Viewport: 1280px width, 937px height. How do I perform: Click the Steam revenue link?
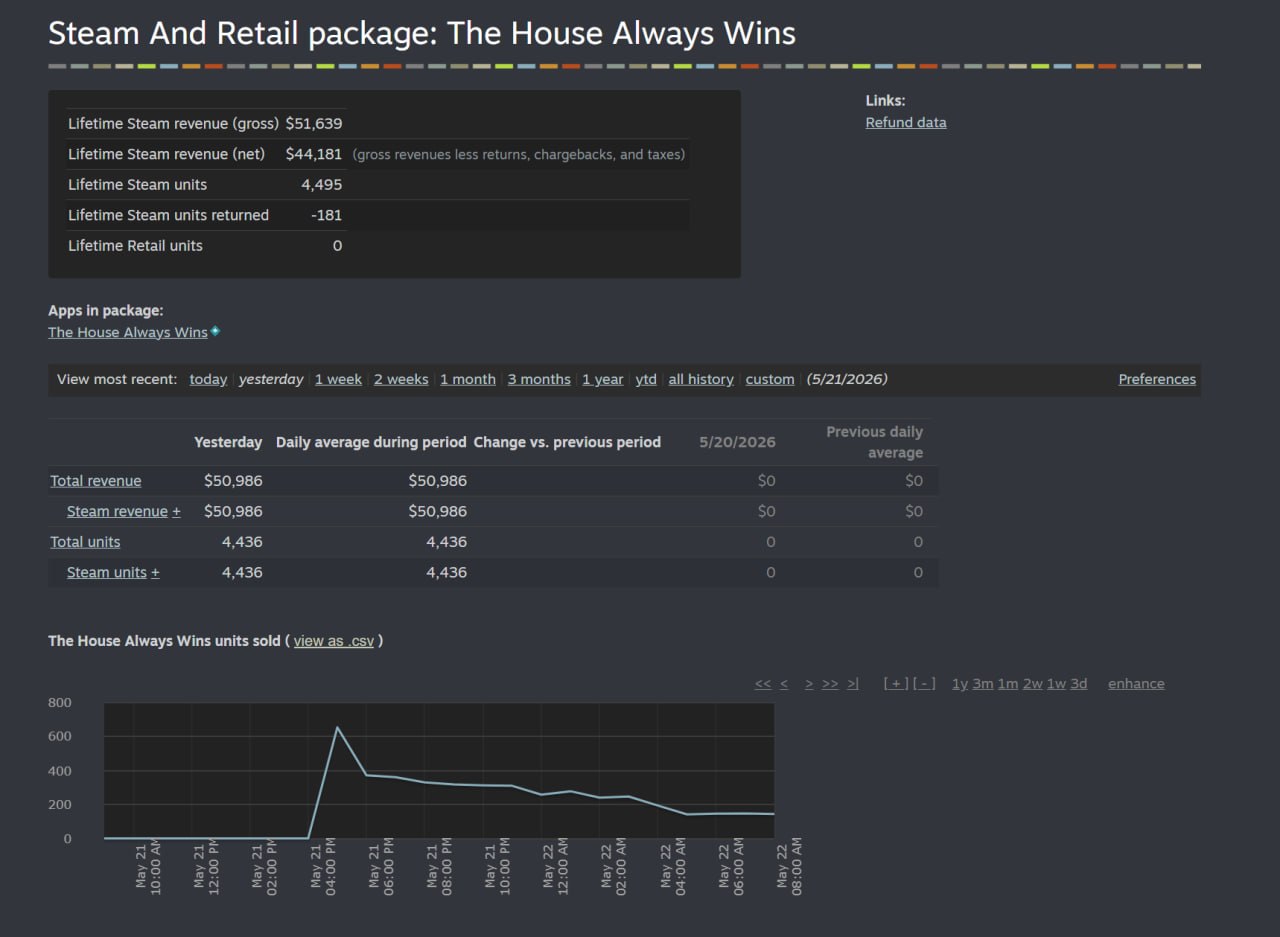(117, 512)
